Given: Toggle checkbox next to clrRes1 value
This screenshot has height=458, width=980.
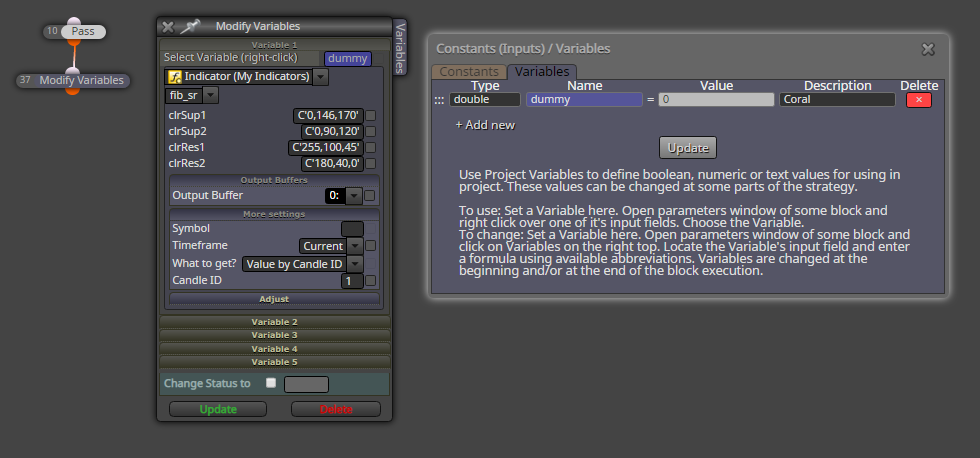Looking at the screenshot, I should pos(371,147).
